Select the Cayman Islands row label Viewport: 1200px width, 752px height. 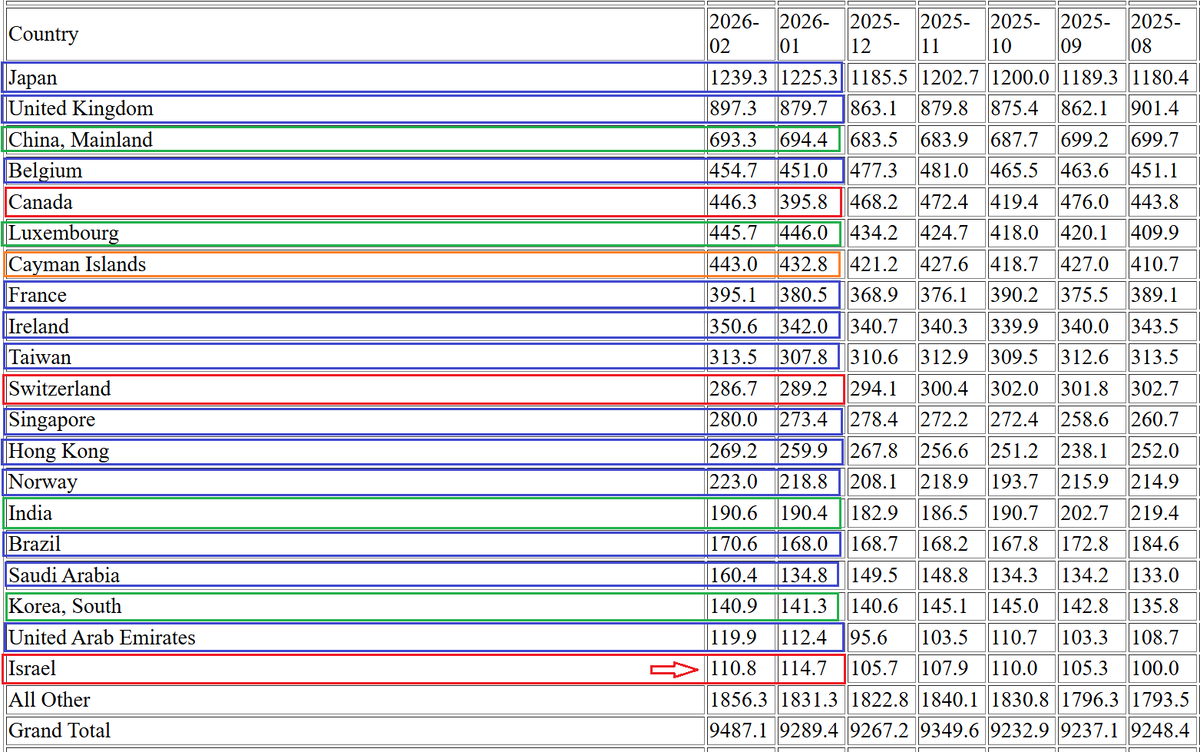pyautogui.click(x=77, y=264)
